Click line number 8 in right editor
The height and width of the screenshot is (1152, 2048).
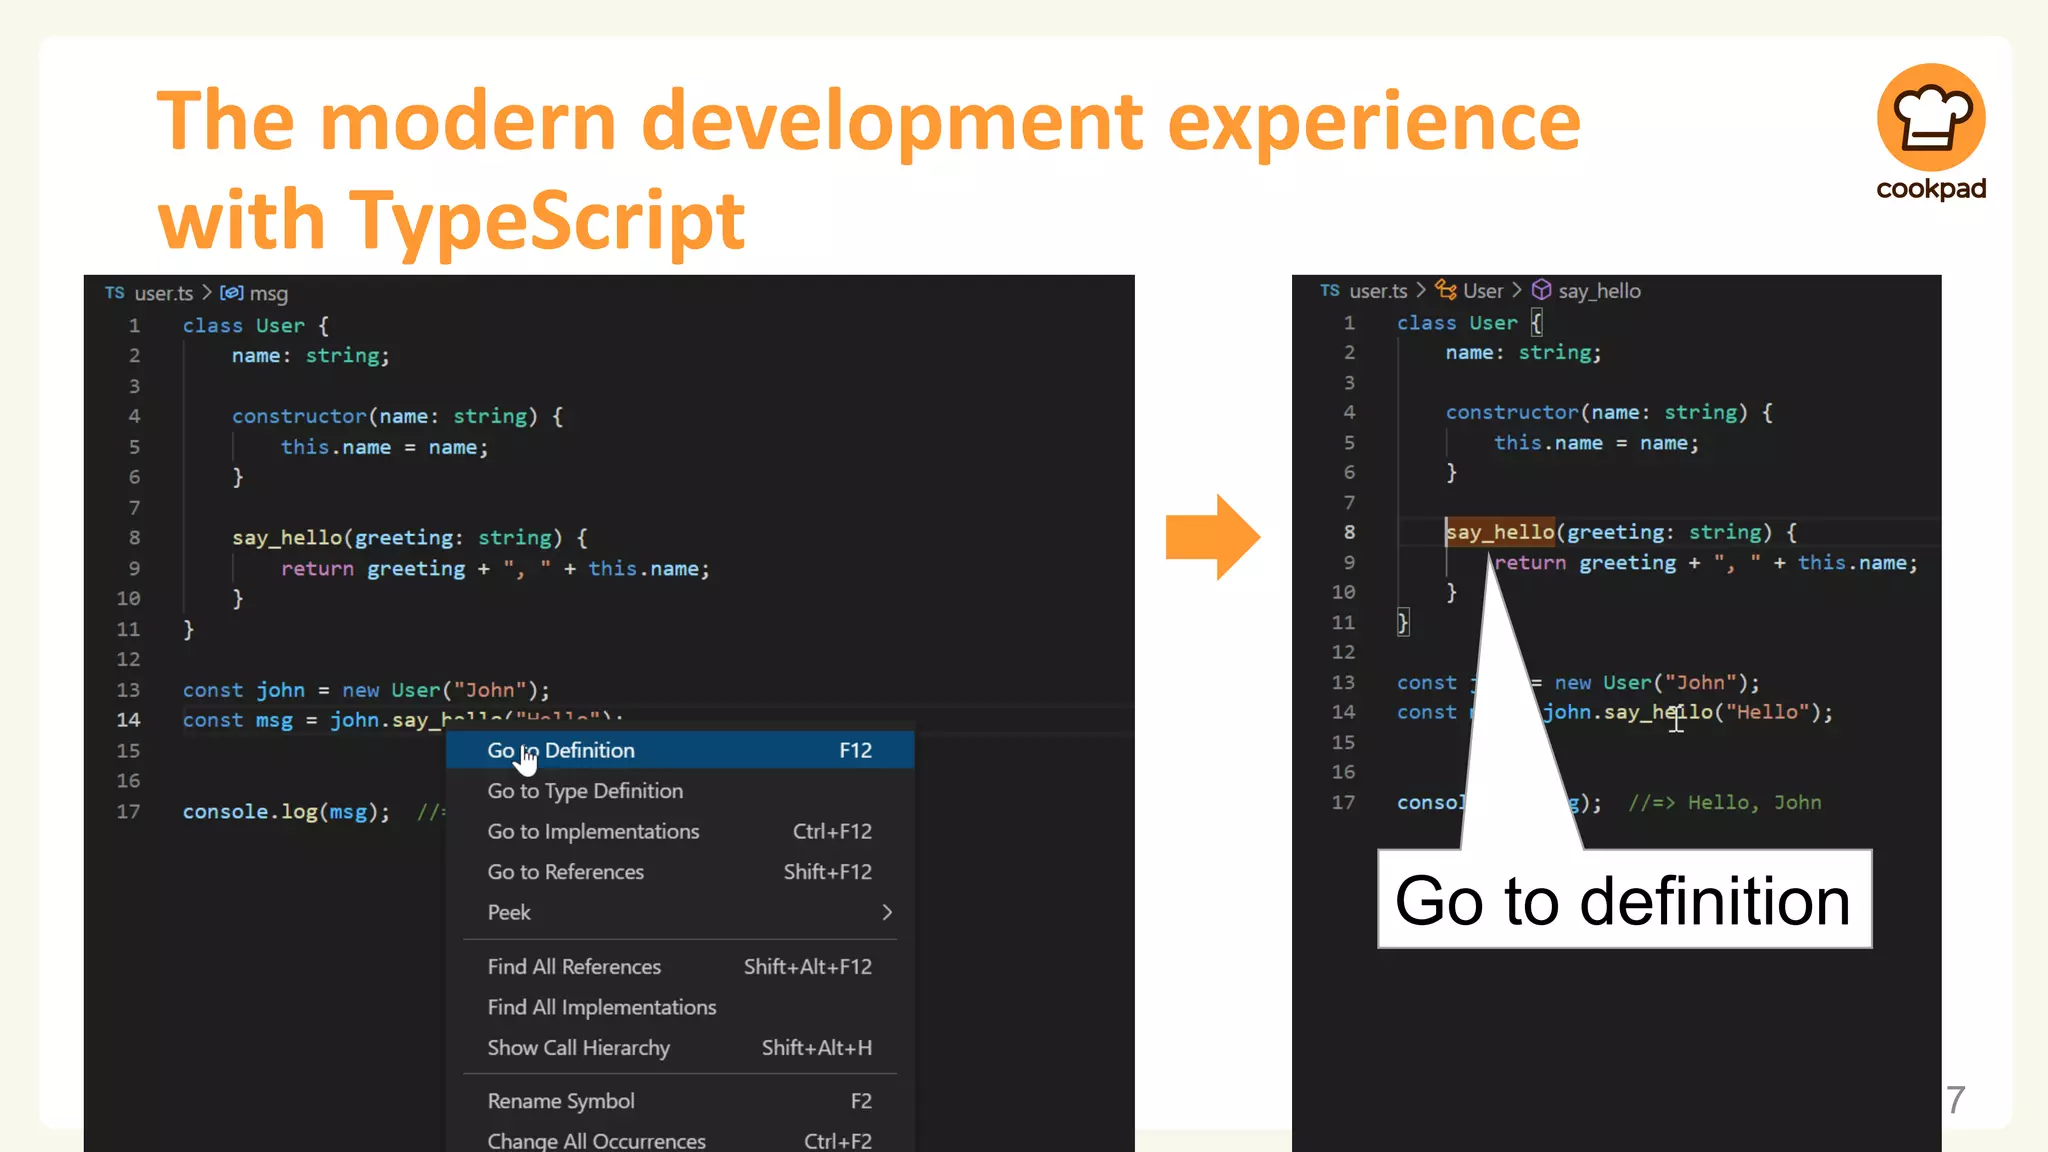(1349, 532)
